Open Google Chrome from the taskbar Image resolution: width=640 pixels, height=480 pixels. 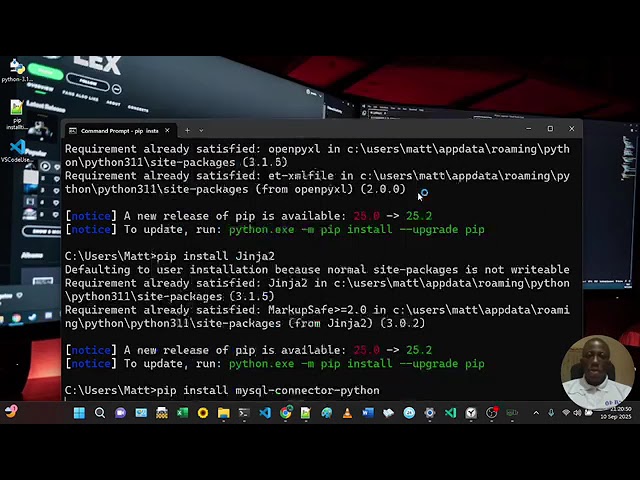286,413
